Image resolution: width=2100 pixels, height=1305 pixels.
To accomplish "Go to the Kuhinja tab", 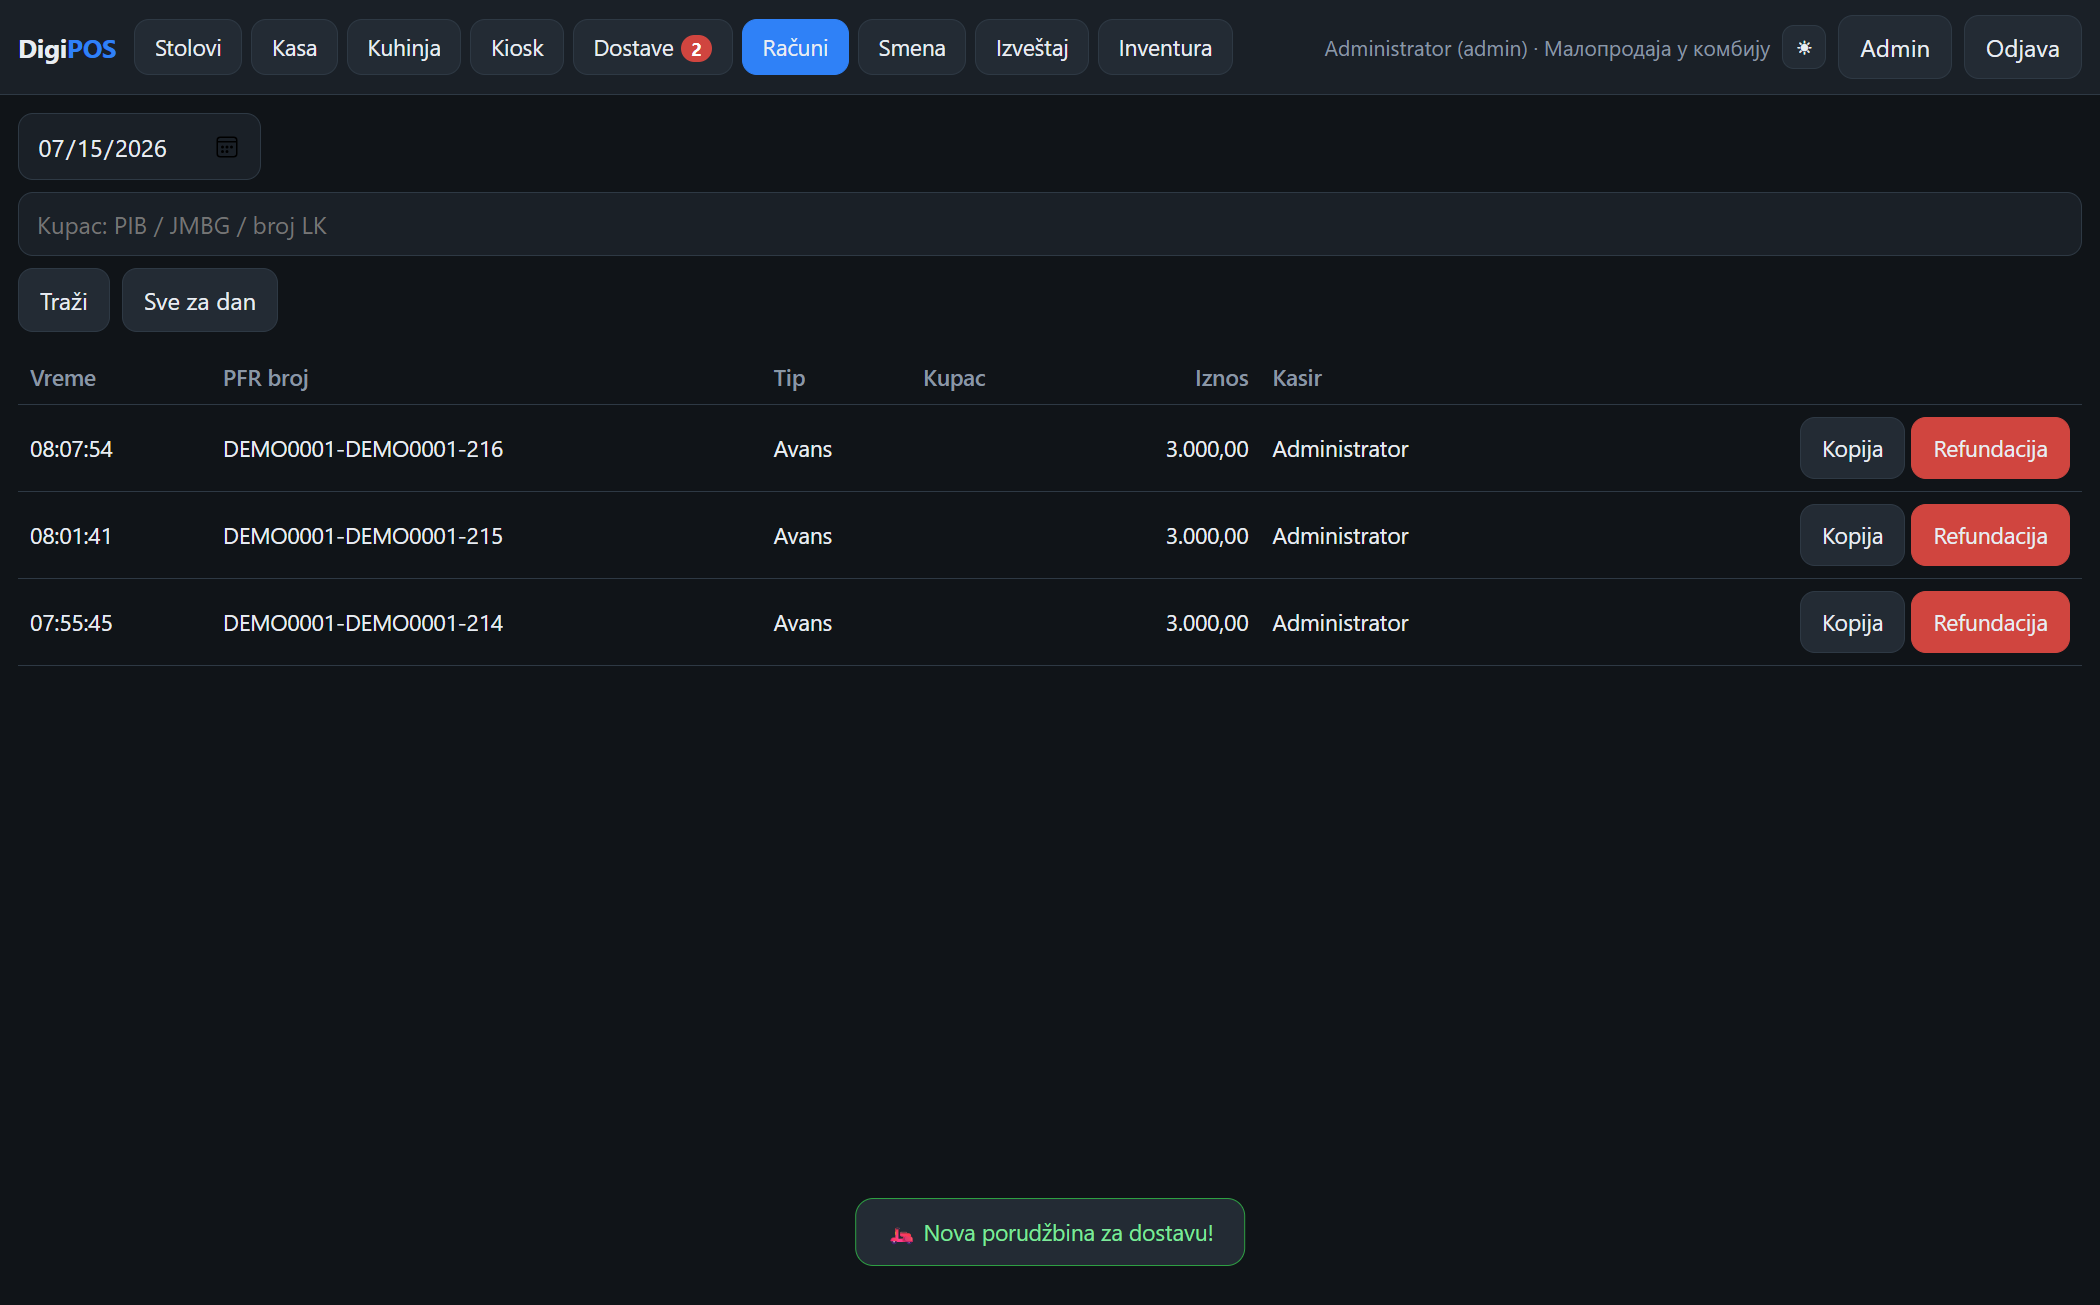I will 404,47.
